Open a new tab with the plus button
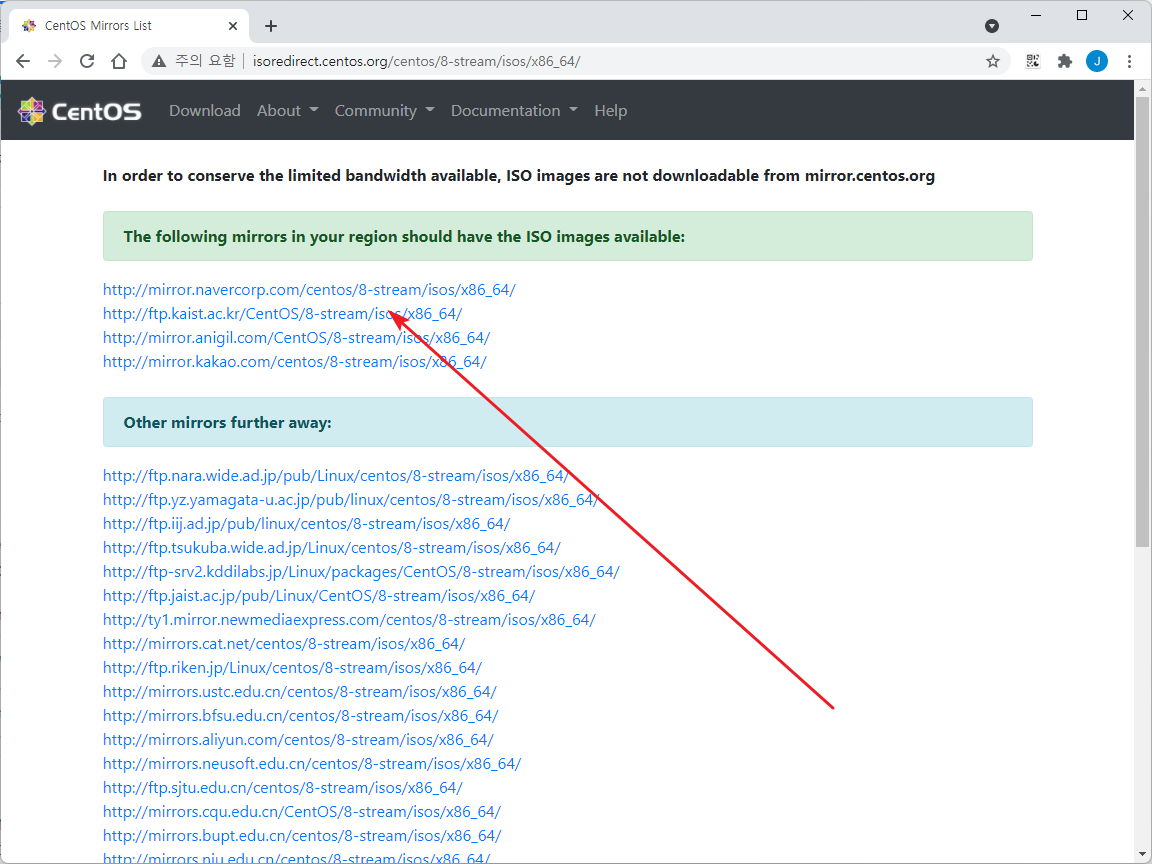This screenshot has width=1152, height=864. pos(271,26)
